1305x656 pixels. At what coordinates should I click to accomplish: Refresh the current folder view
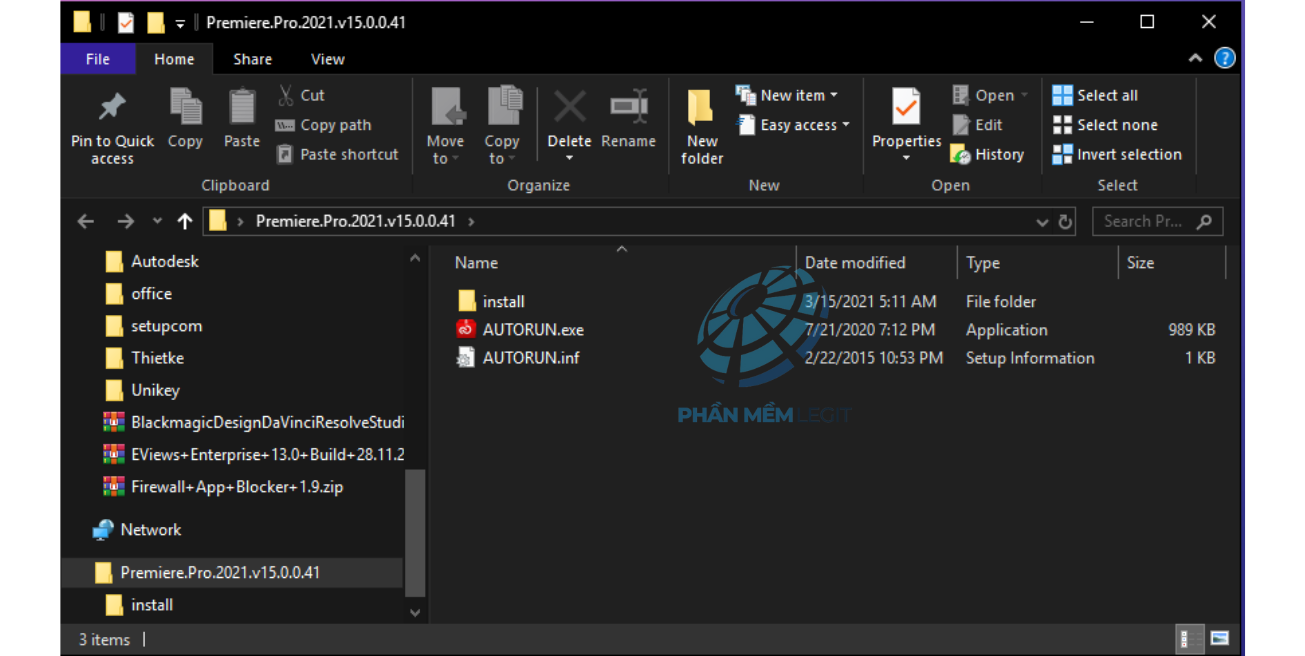pos(1066,222)
